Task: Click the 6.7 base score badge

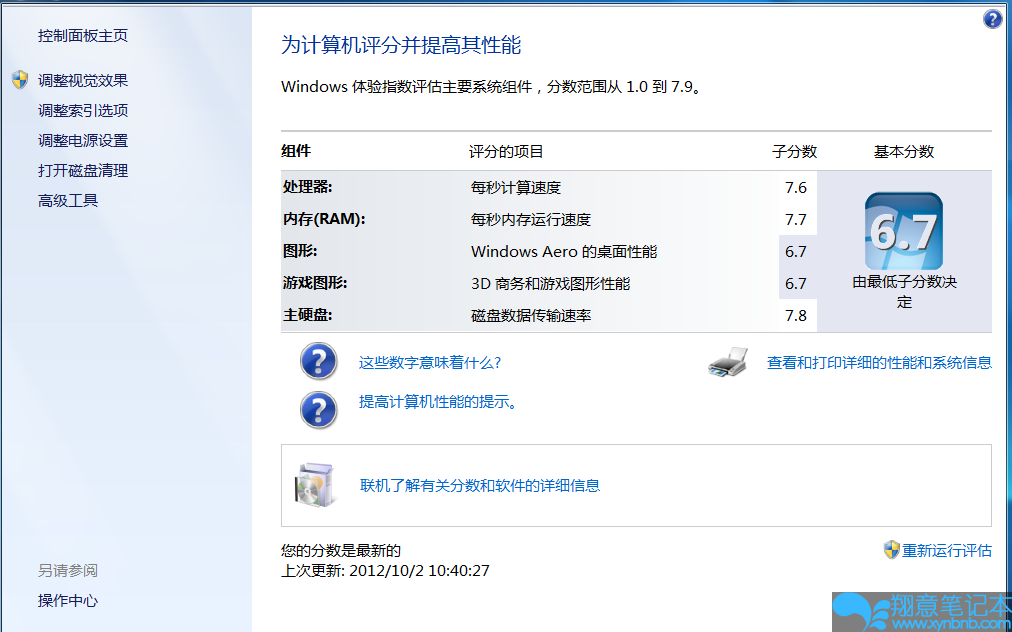Action: click(904, 231)
